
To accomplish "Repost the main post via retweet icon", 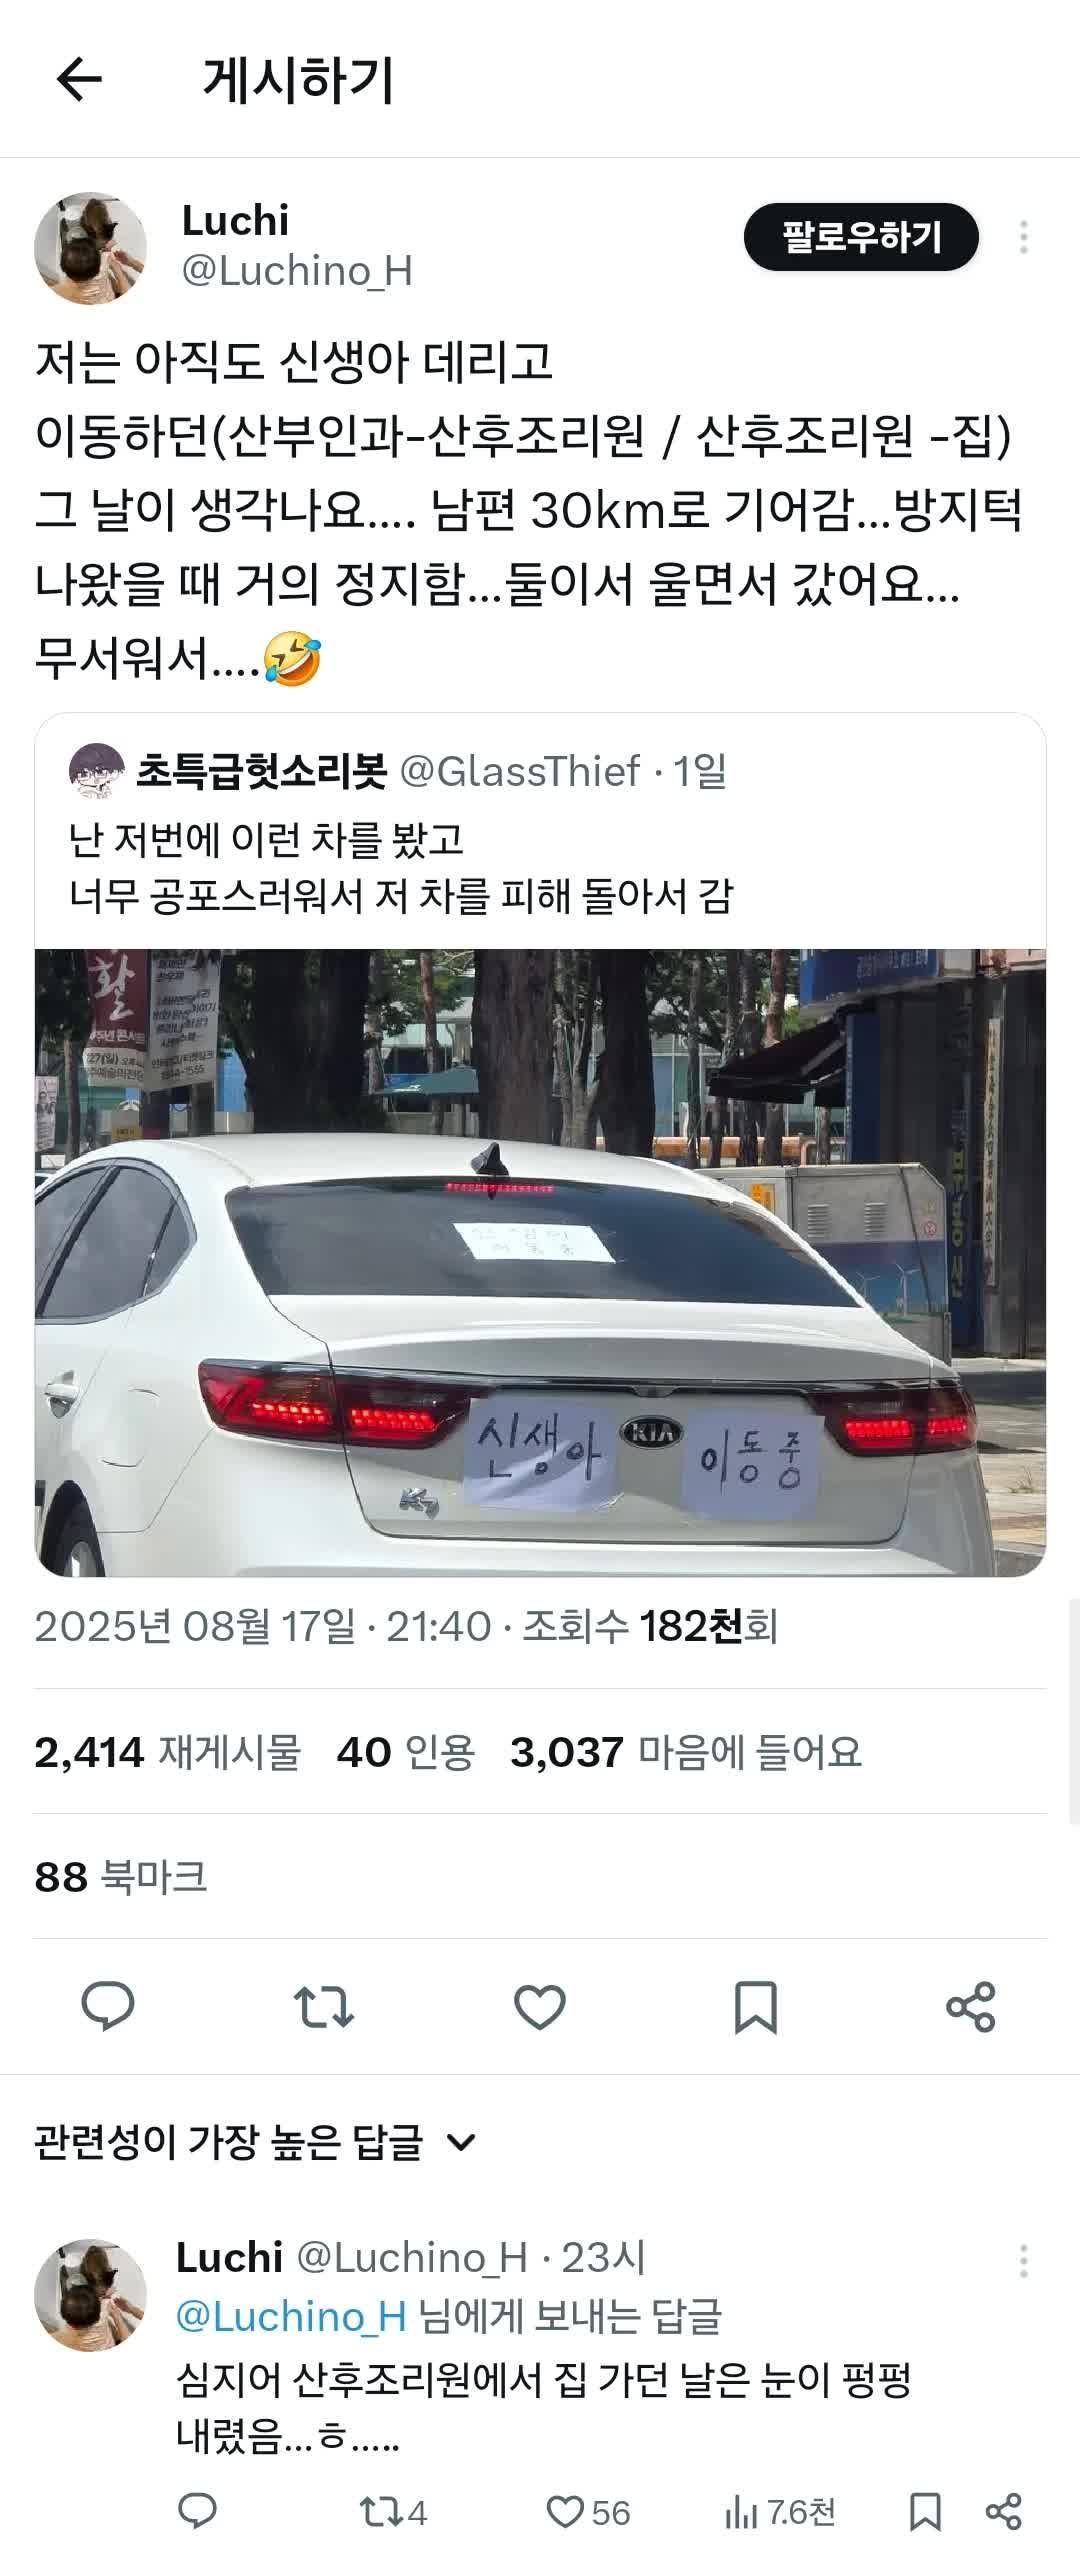I will coord(324,2005).
